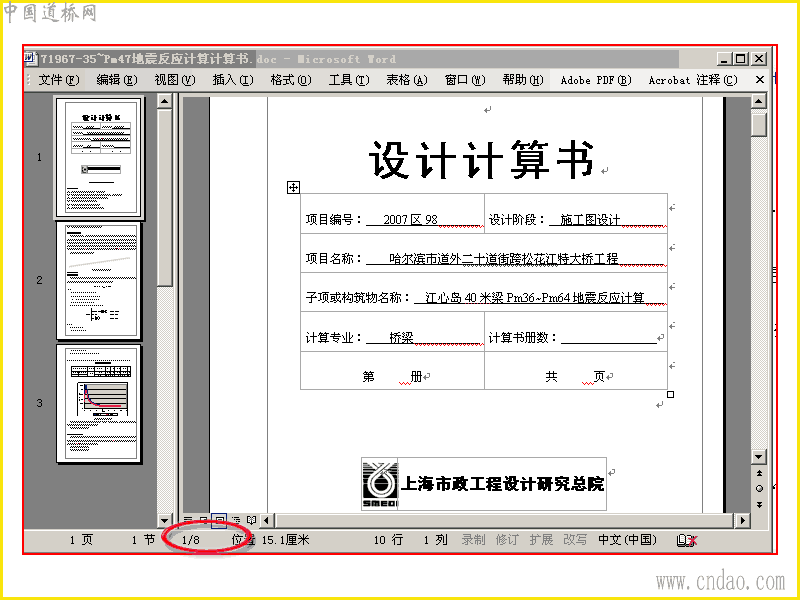Click Next Page double-arrow button
This screenshot has width=800, height=600.
click(759, 505)
